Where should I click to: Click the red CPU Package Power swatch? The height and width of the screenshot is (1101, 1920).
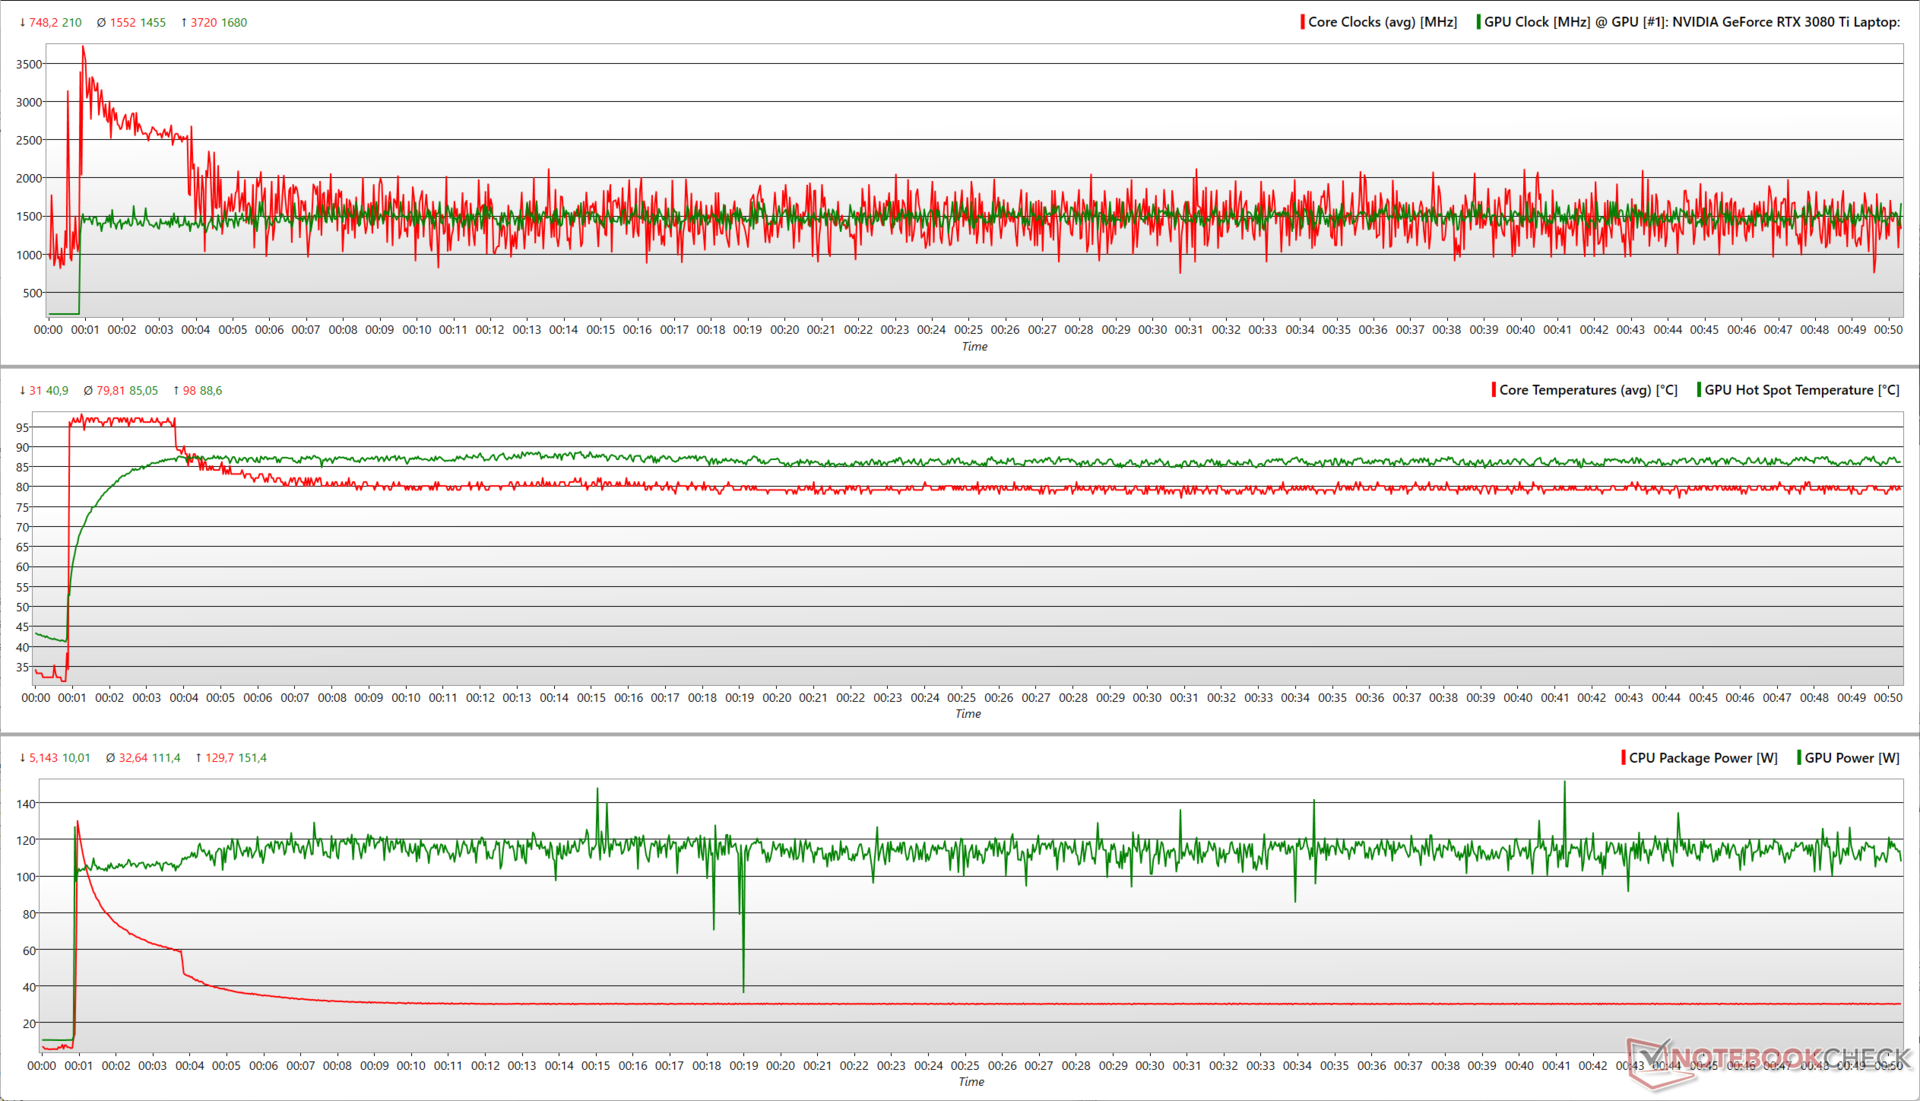tap(1623, 758)
